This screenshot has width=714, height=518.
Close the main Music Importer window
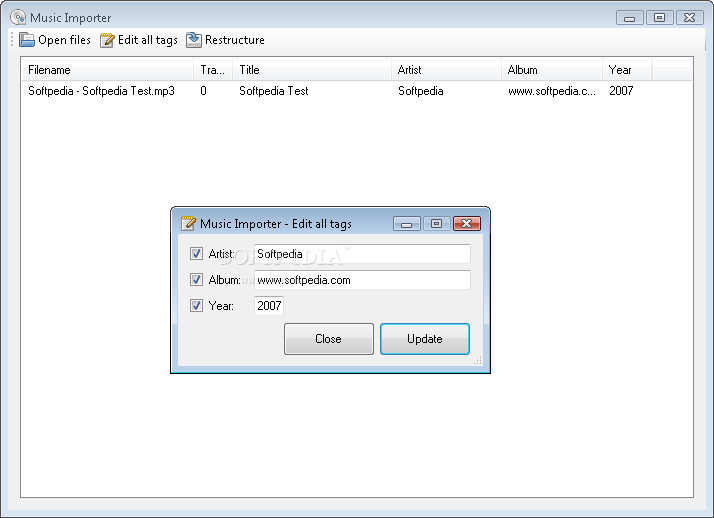pyautogui.click(x=690, y=18)
